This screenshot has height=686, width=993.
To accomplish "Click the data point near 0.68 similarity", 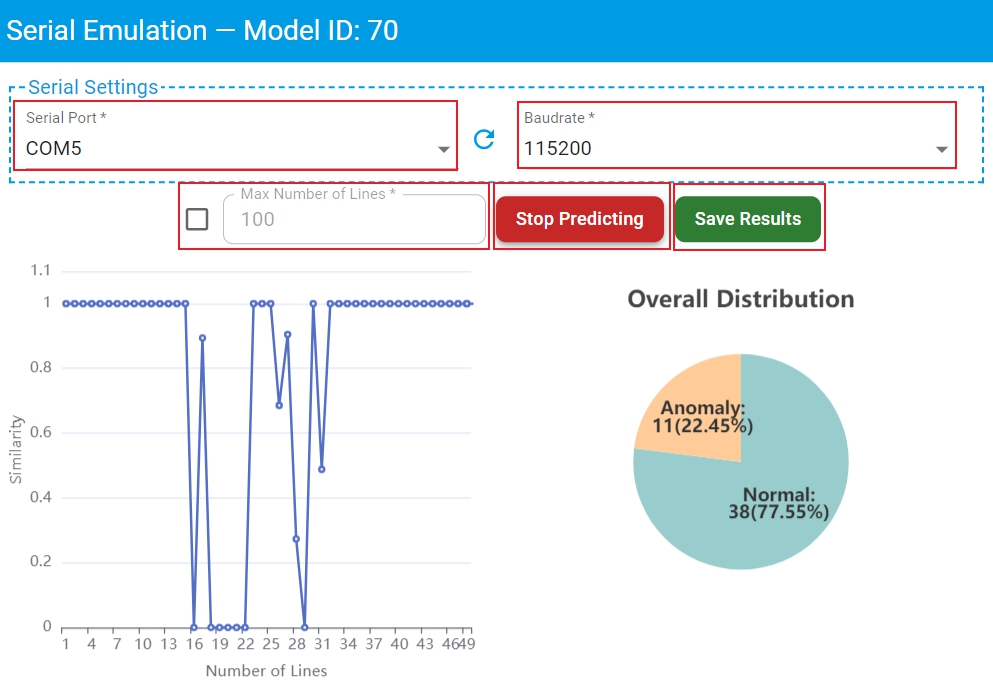I will pyautogui.click(x=279, y=405).
